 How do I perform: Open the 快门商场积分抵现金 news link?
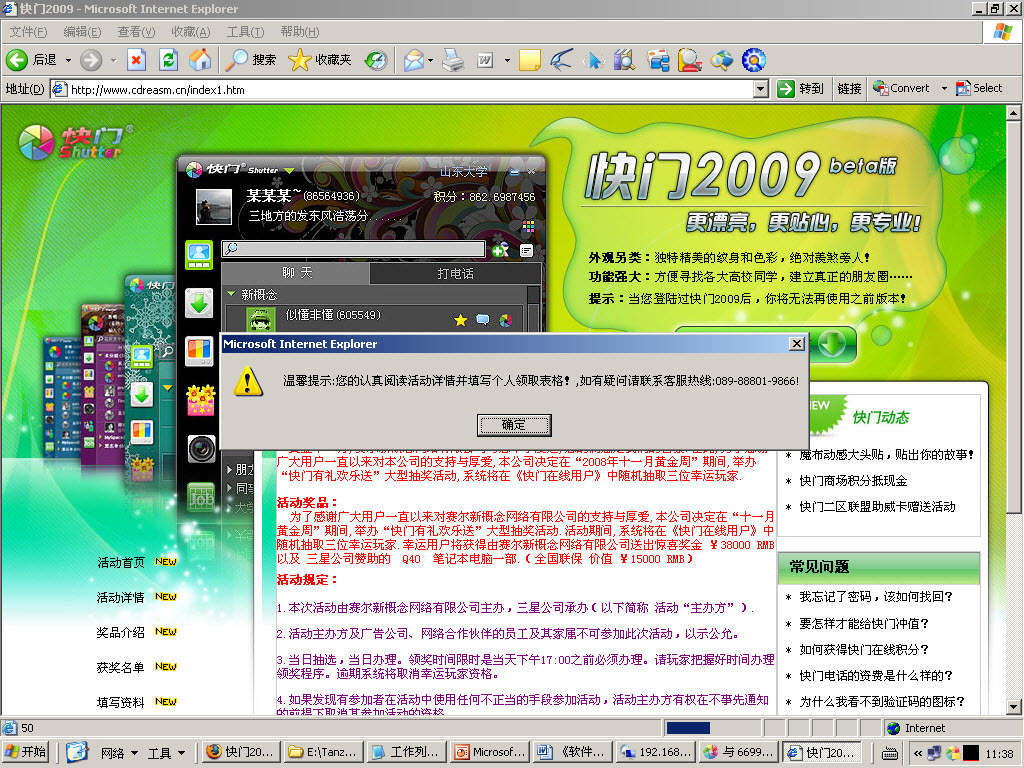(853, 481)
